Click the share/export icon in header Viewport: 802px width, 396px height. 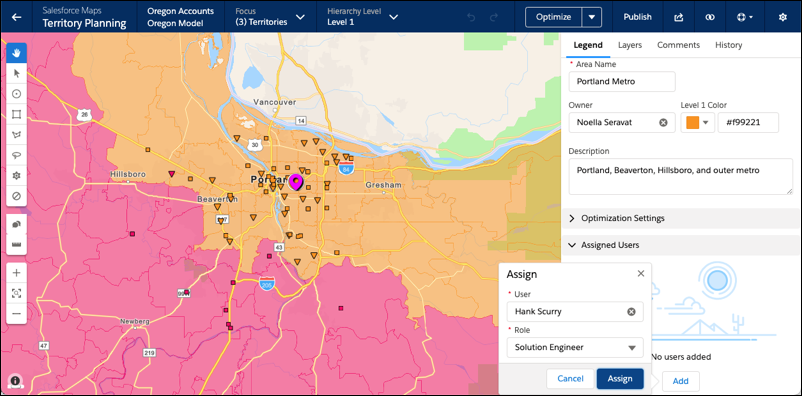679,17
